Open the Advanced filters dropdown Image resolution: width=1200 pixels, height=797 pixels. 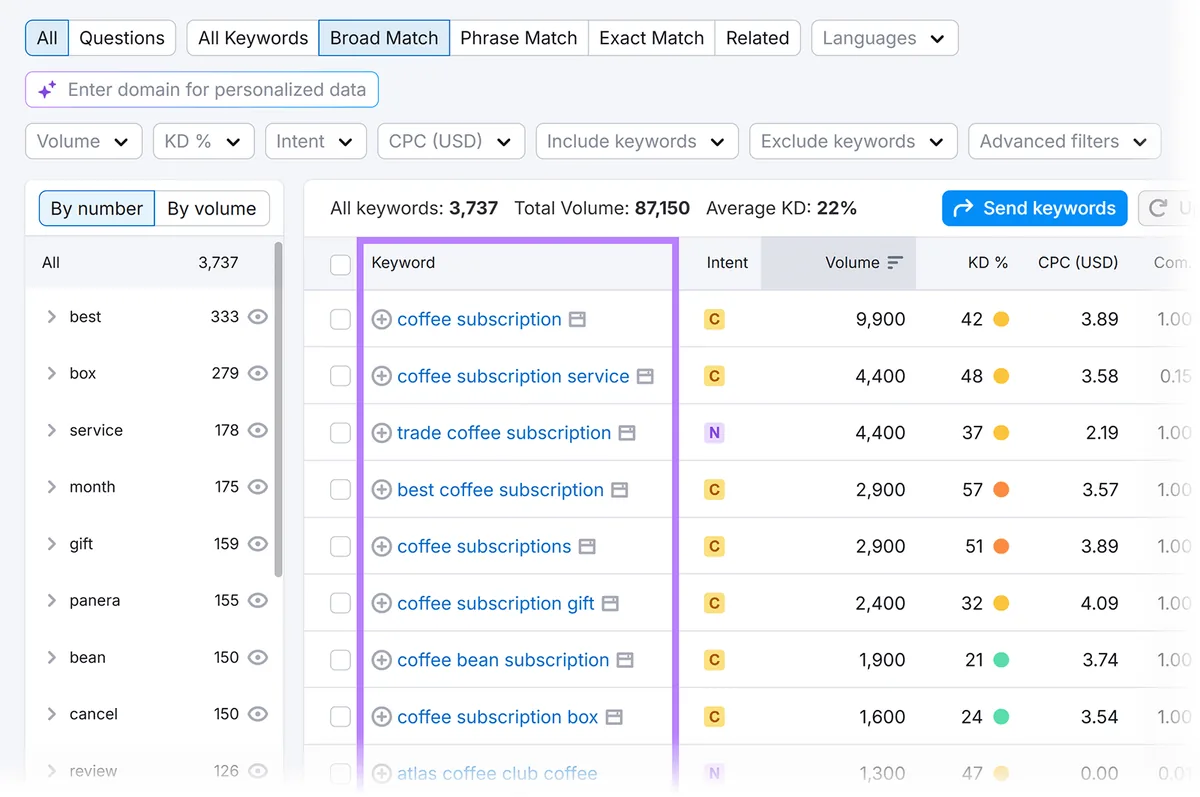(x=1064, y=141)
